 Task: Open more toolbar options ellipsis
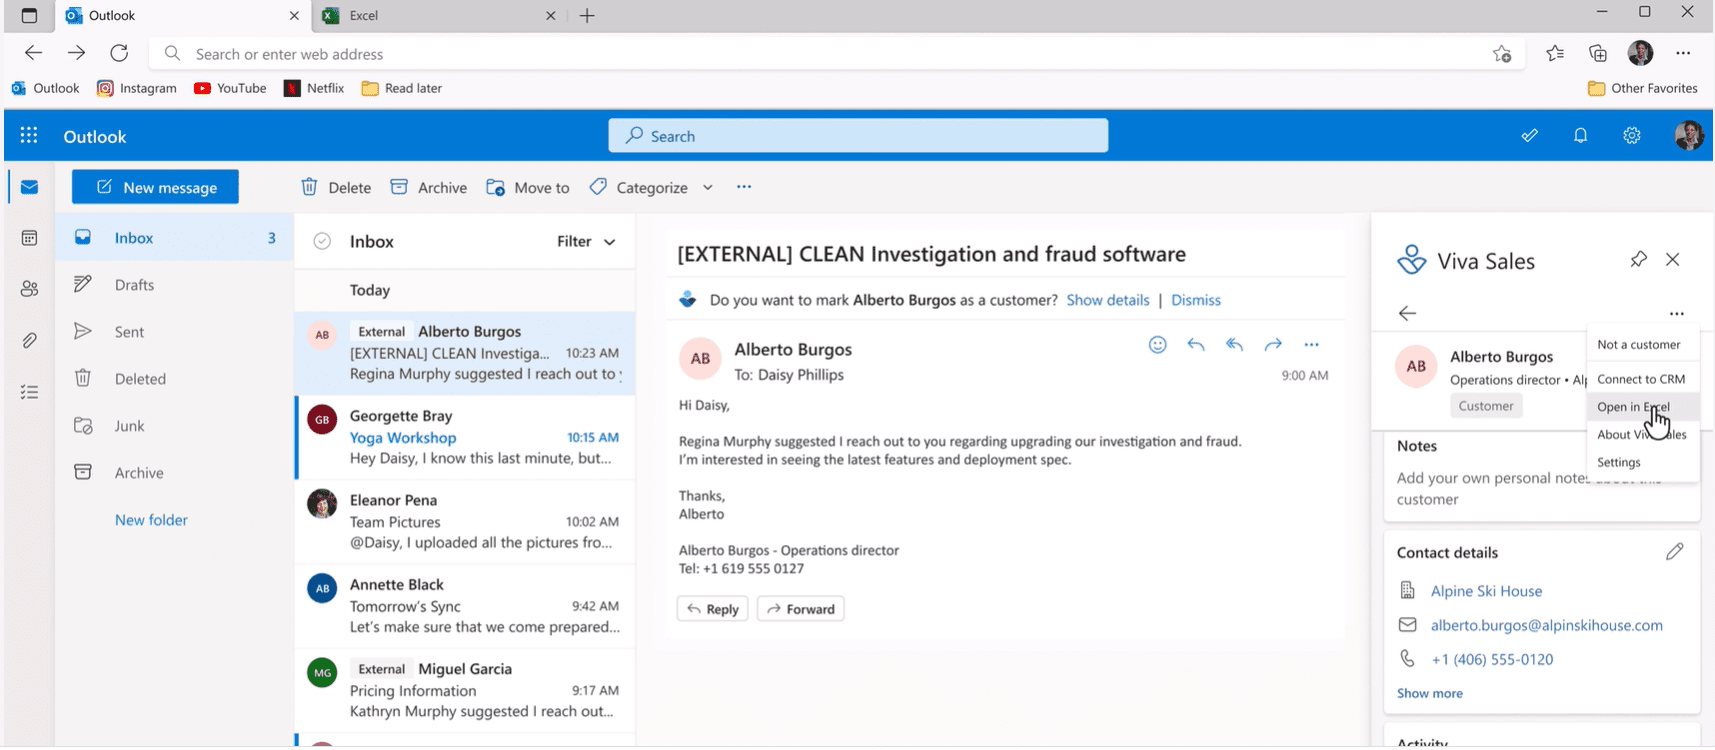click(744, 187)
